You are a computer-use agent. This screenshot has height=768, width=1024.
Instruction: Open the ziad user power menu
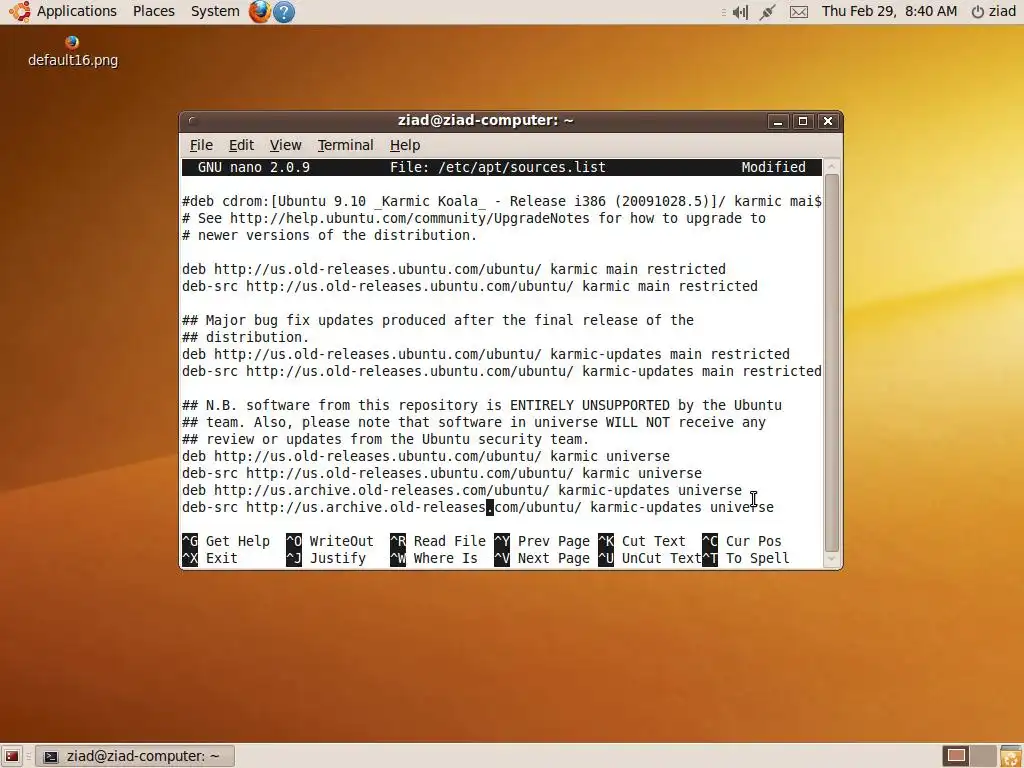(994, 11)
